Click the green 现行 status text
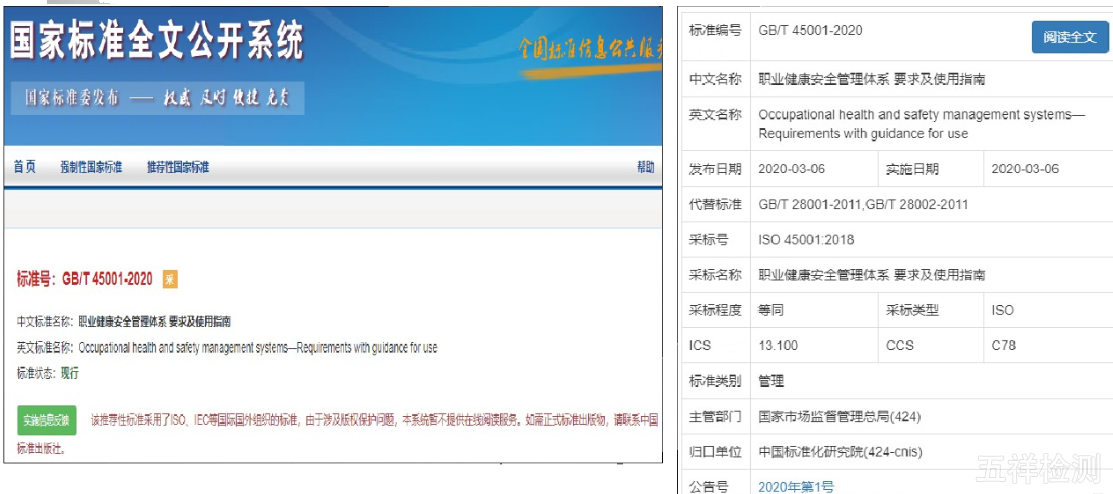The image size is (1113, 494). click(69, 373)
